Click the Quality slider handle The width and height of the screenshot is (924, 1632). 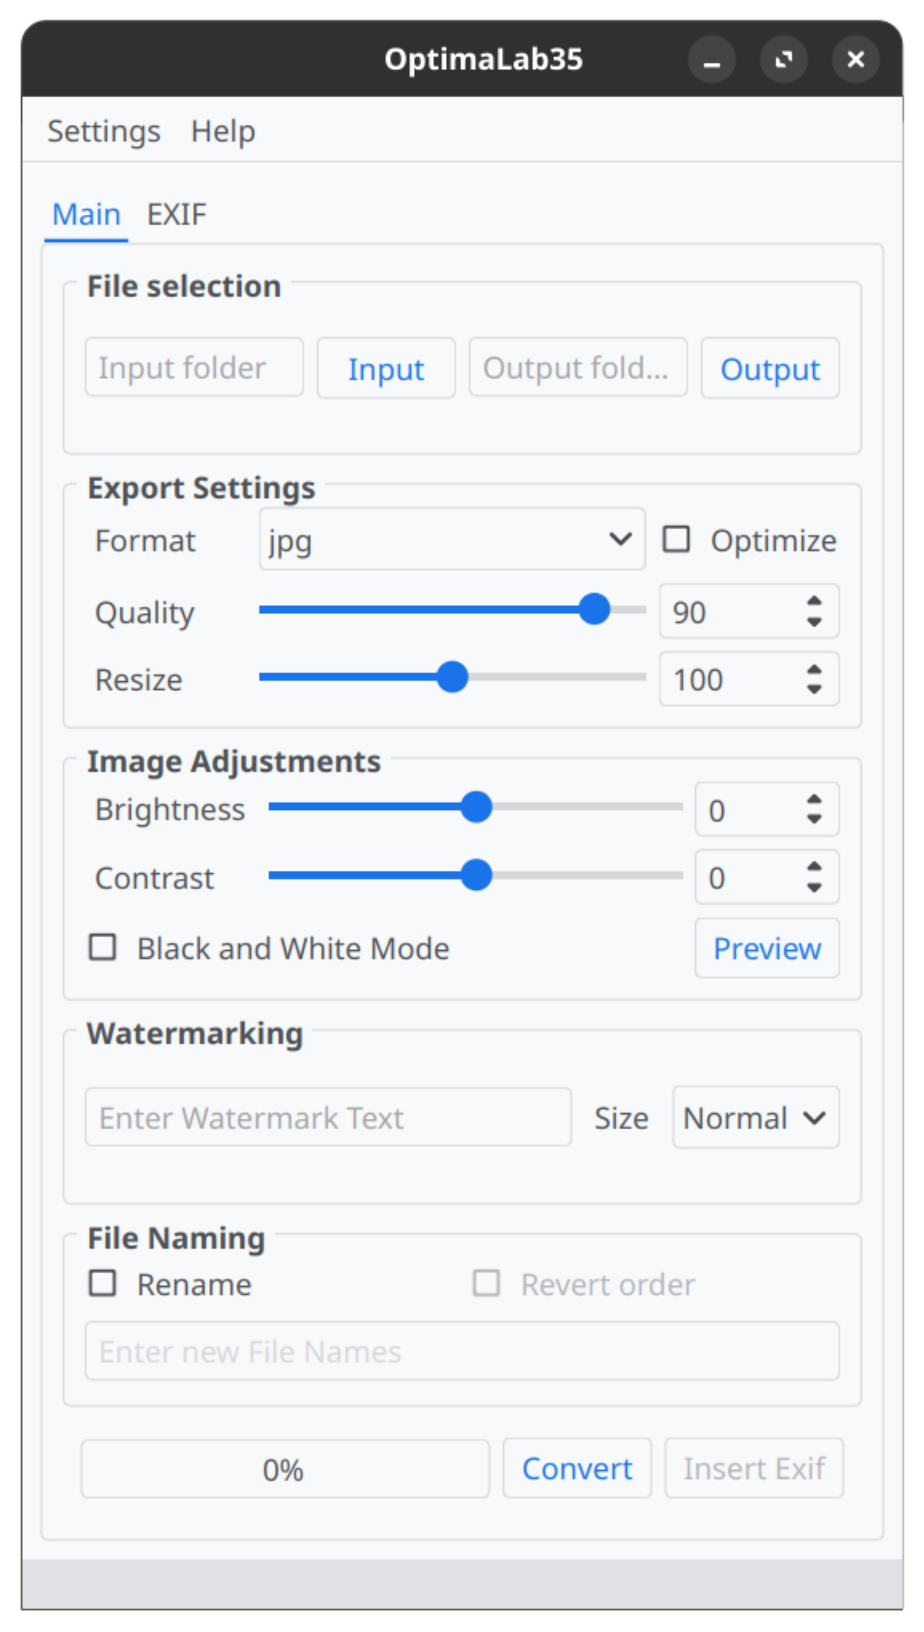click(x=595, y=609)
